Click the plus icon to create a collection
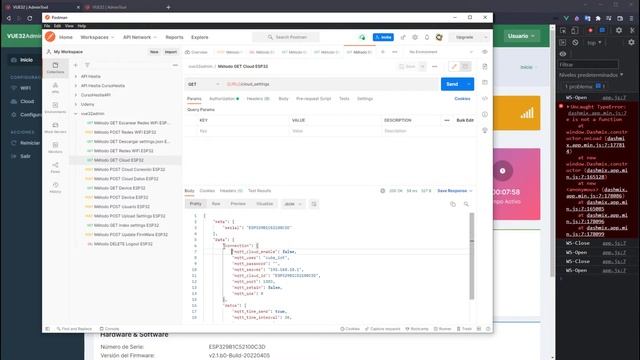Image resolution: width=640 pixels, height=360 pixels. pos(76,65)
